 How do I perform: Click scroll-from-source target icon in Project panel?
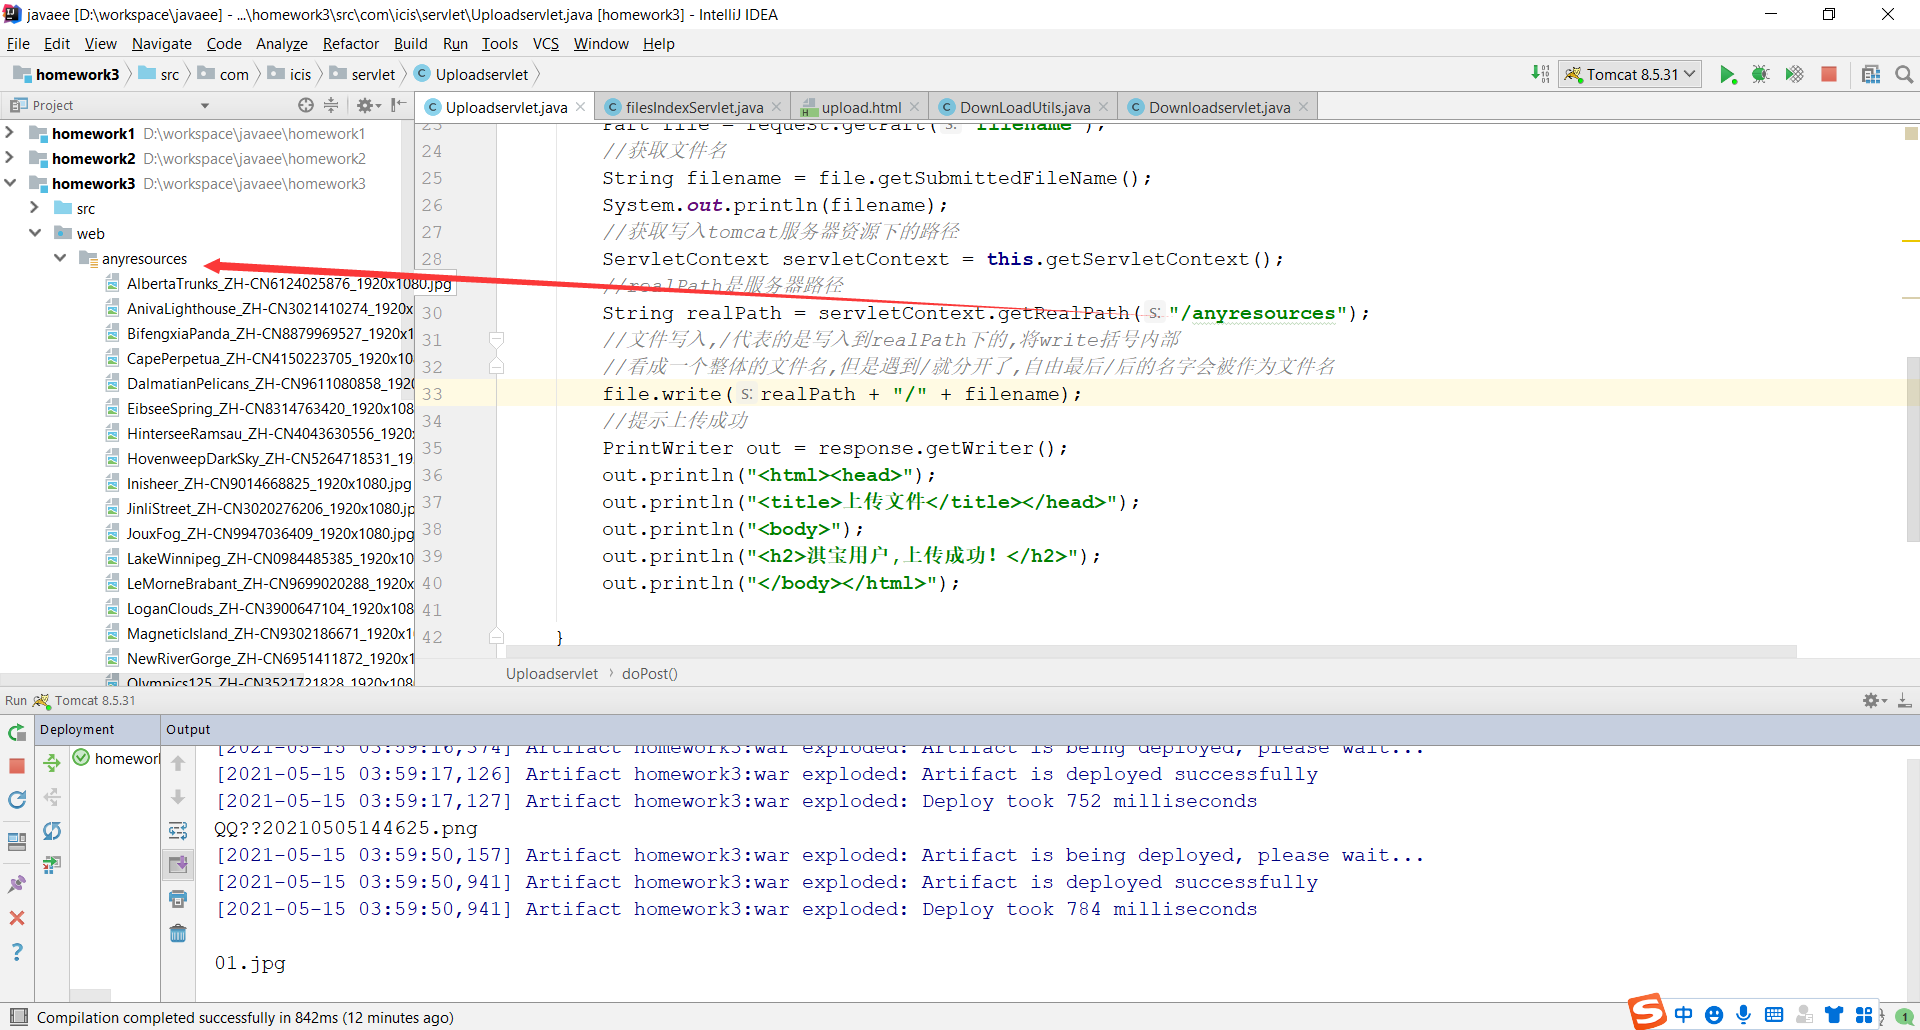pos(306,105)
